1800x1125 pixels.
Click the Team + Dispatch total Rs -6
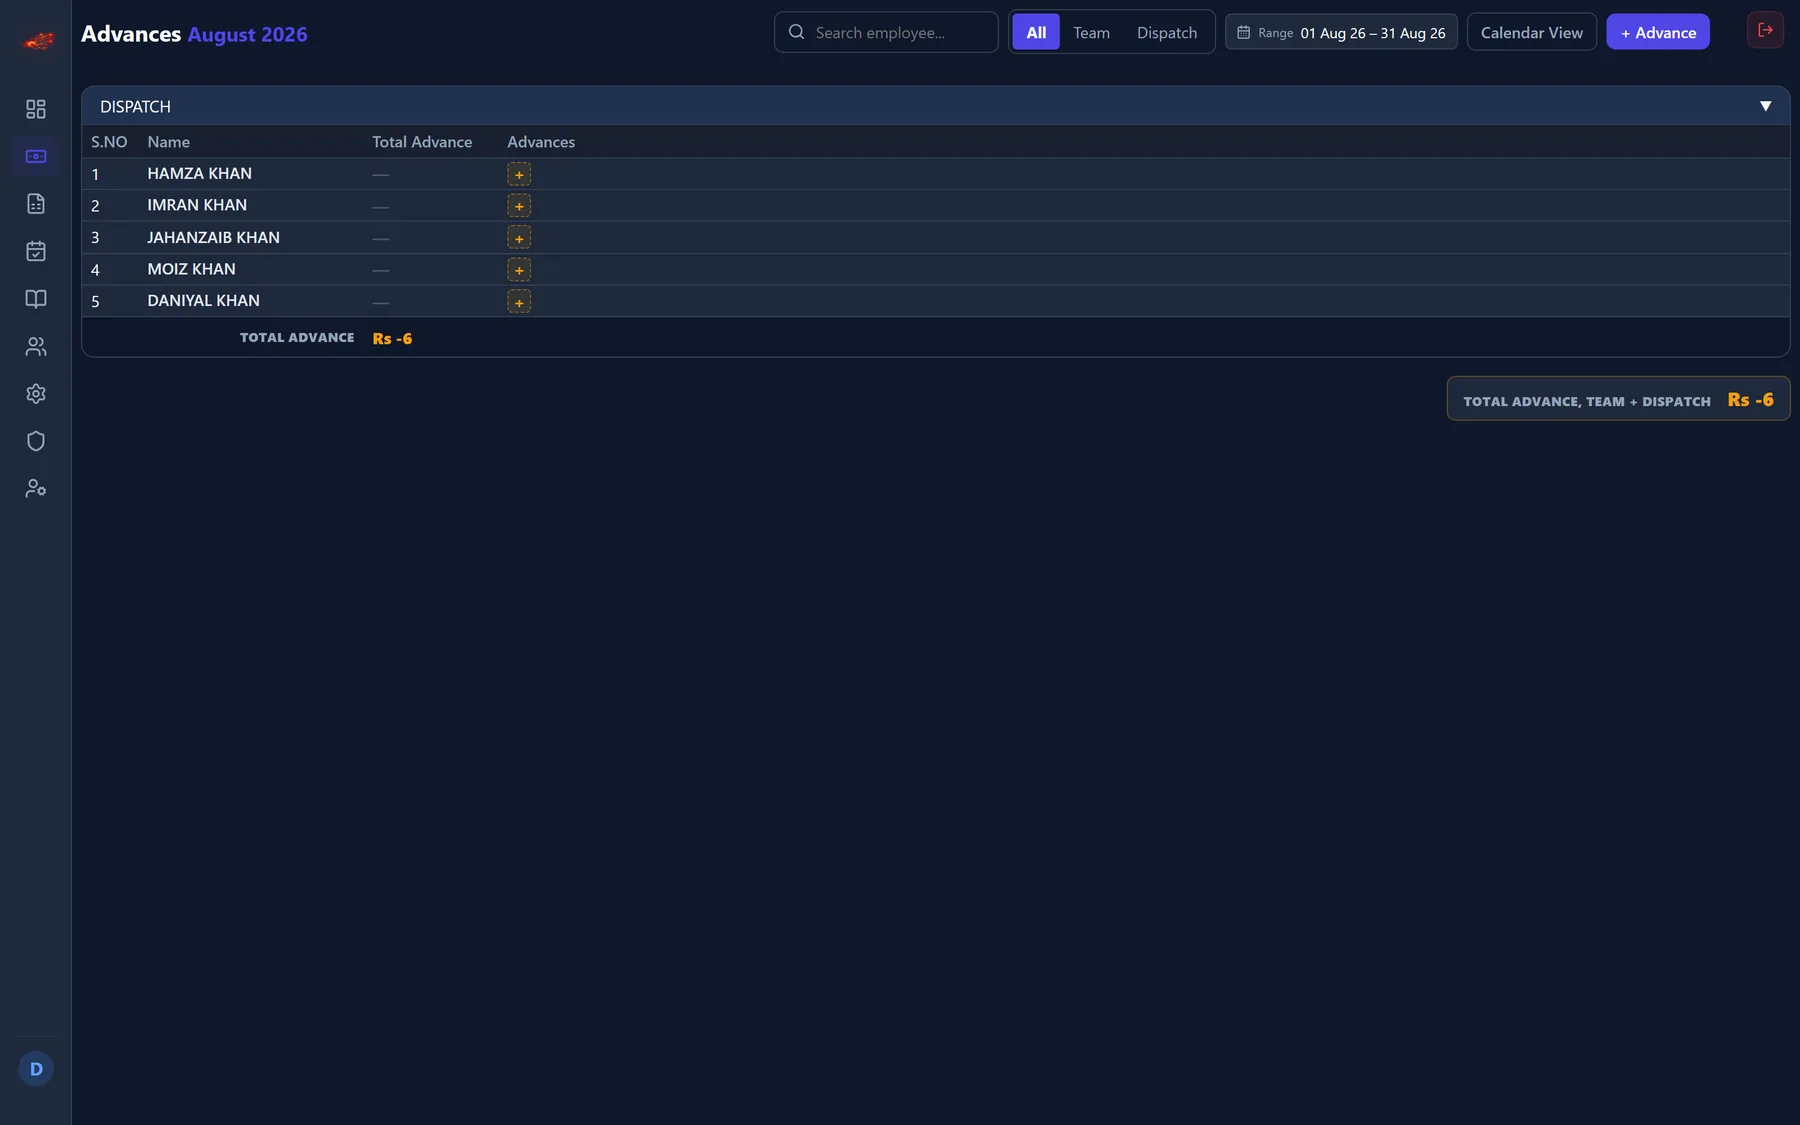coord(1750,399)
